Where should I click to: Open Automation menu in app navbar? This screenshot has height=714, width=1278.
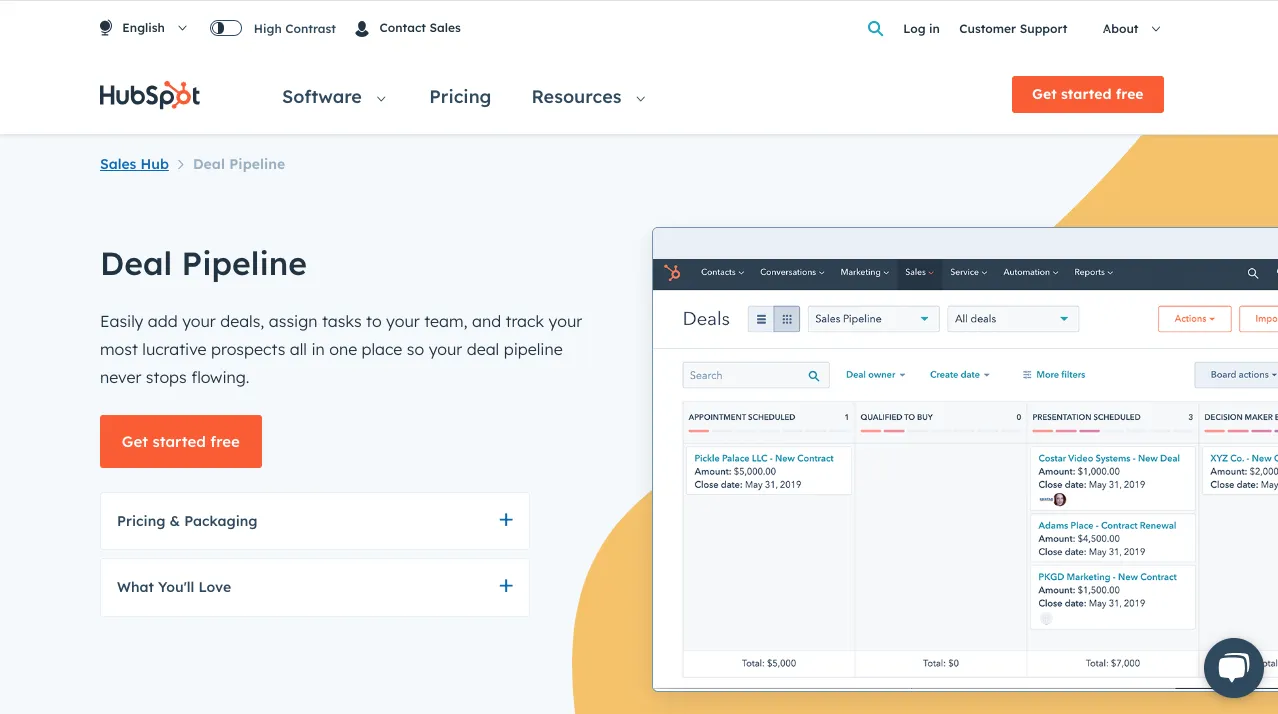1030,272
